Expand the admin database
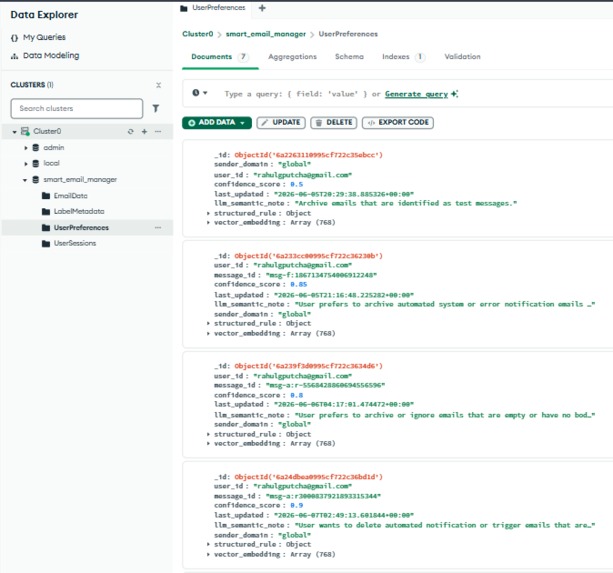 point(26,148)
